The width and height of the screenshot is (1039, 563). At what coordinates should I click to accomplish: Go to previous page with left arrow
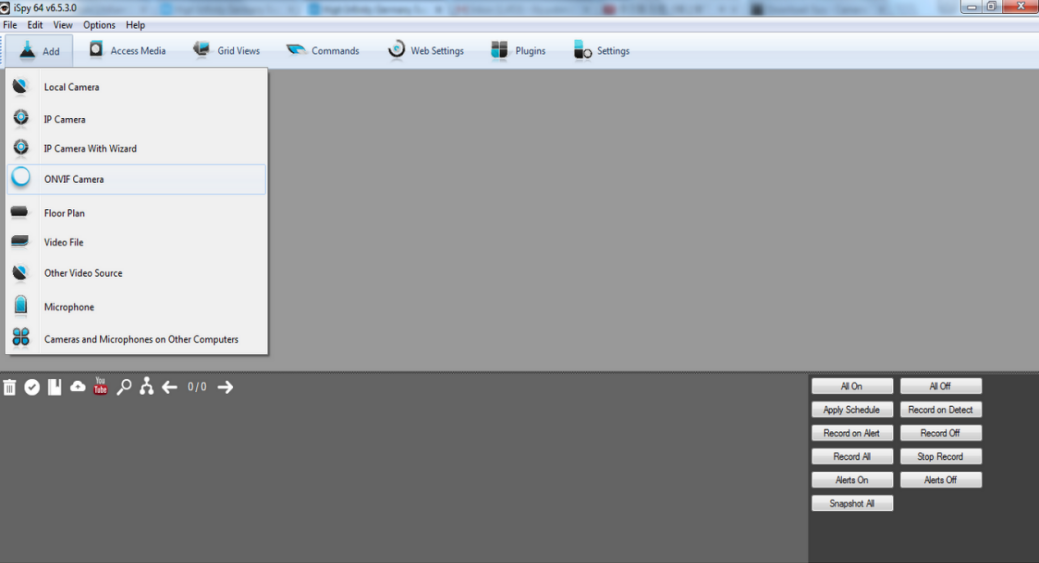pyautogui.click(x=170, y=387)
